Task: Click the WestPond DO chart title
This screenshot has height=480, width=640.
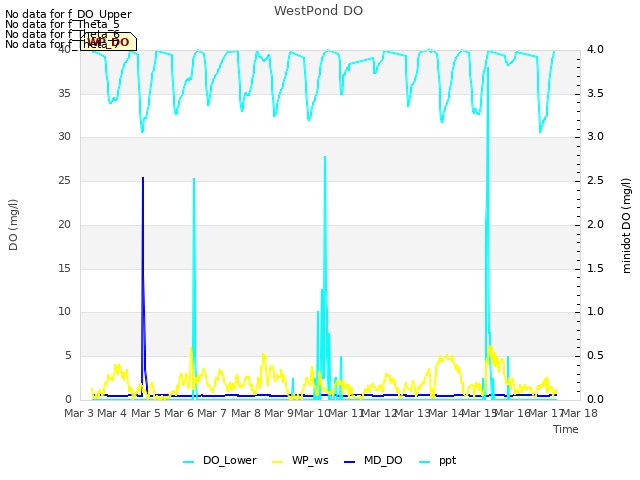Action: pos(318,11)
